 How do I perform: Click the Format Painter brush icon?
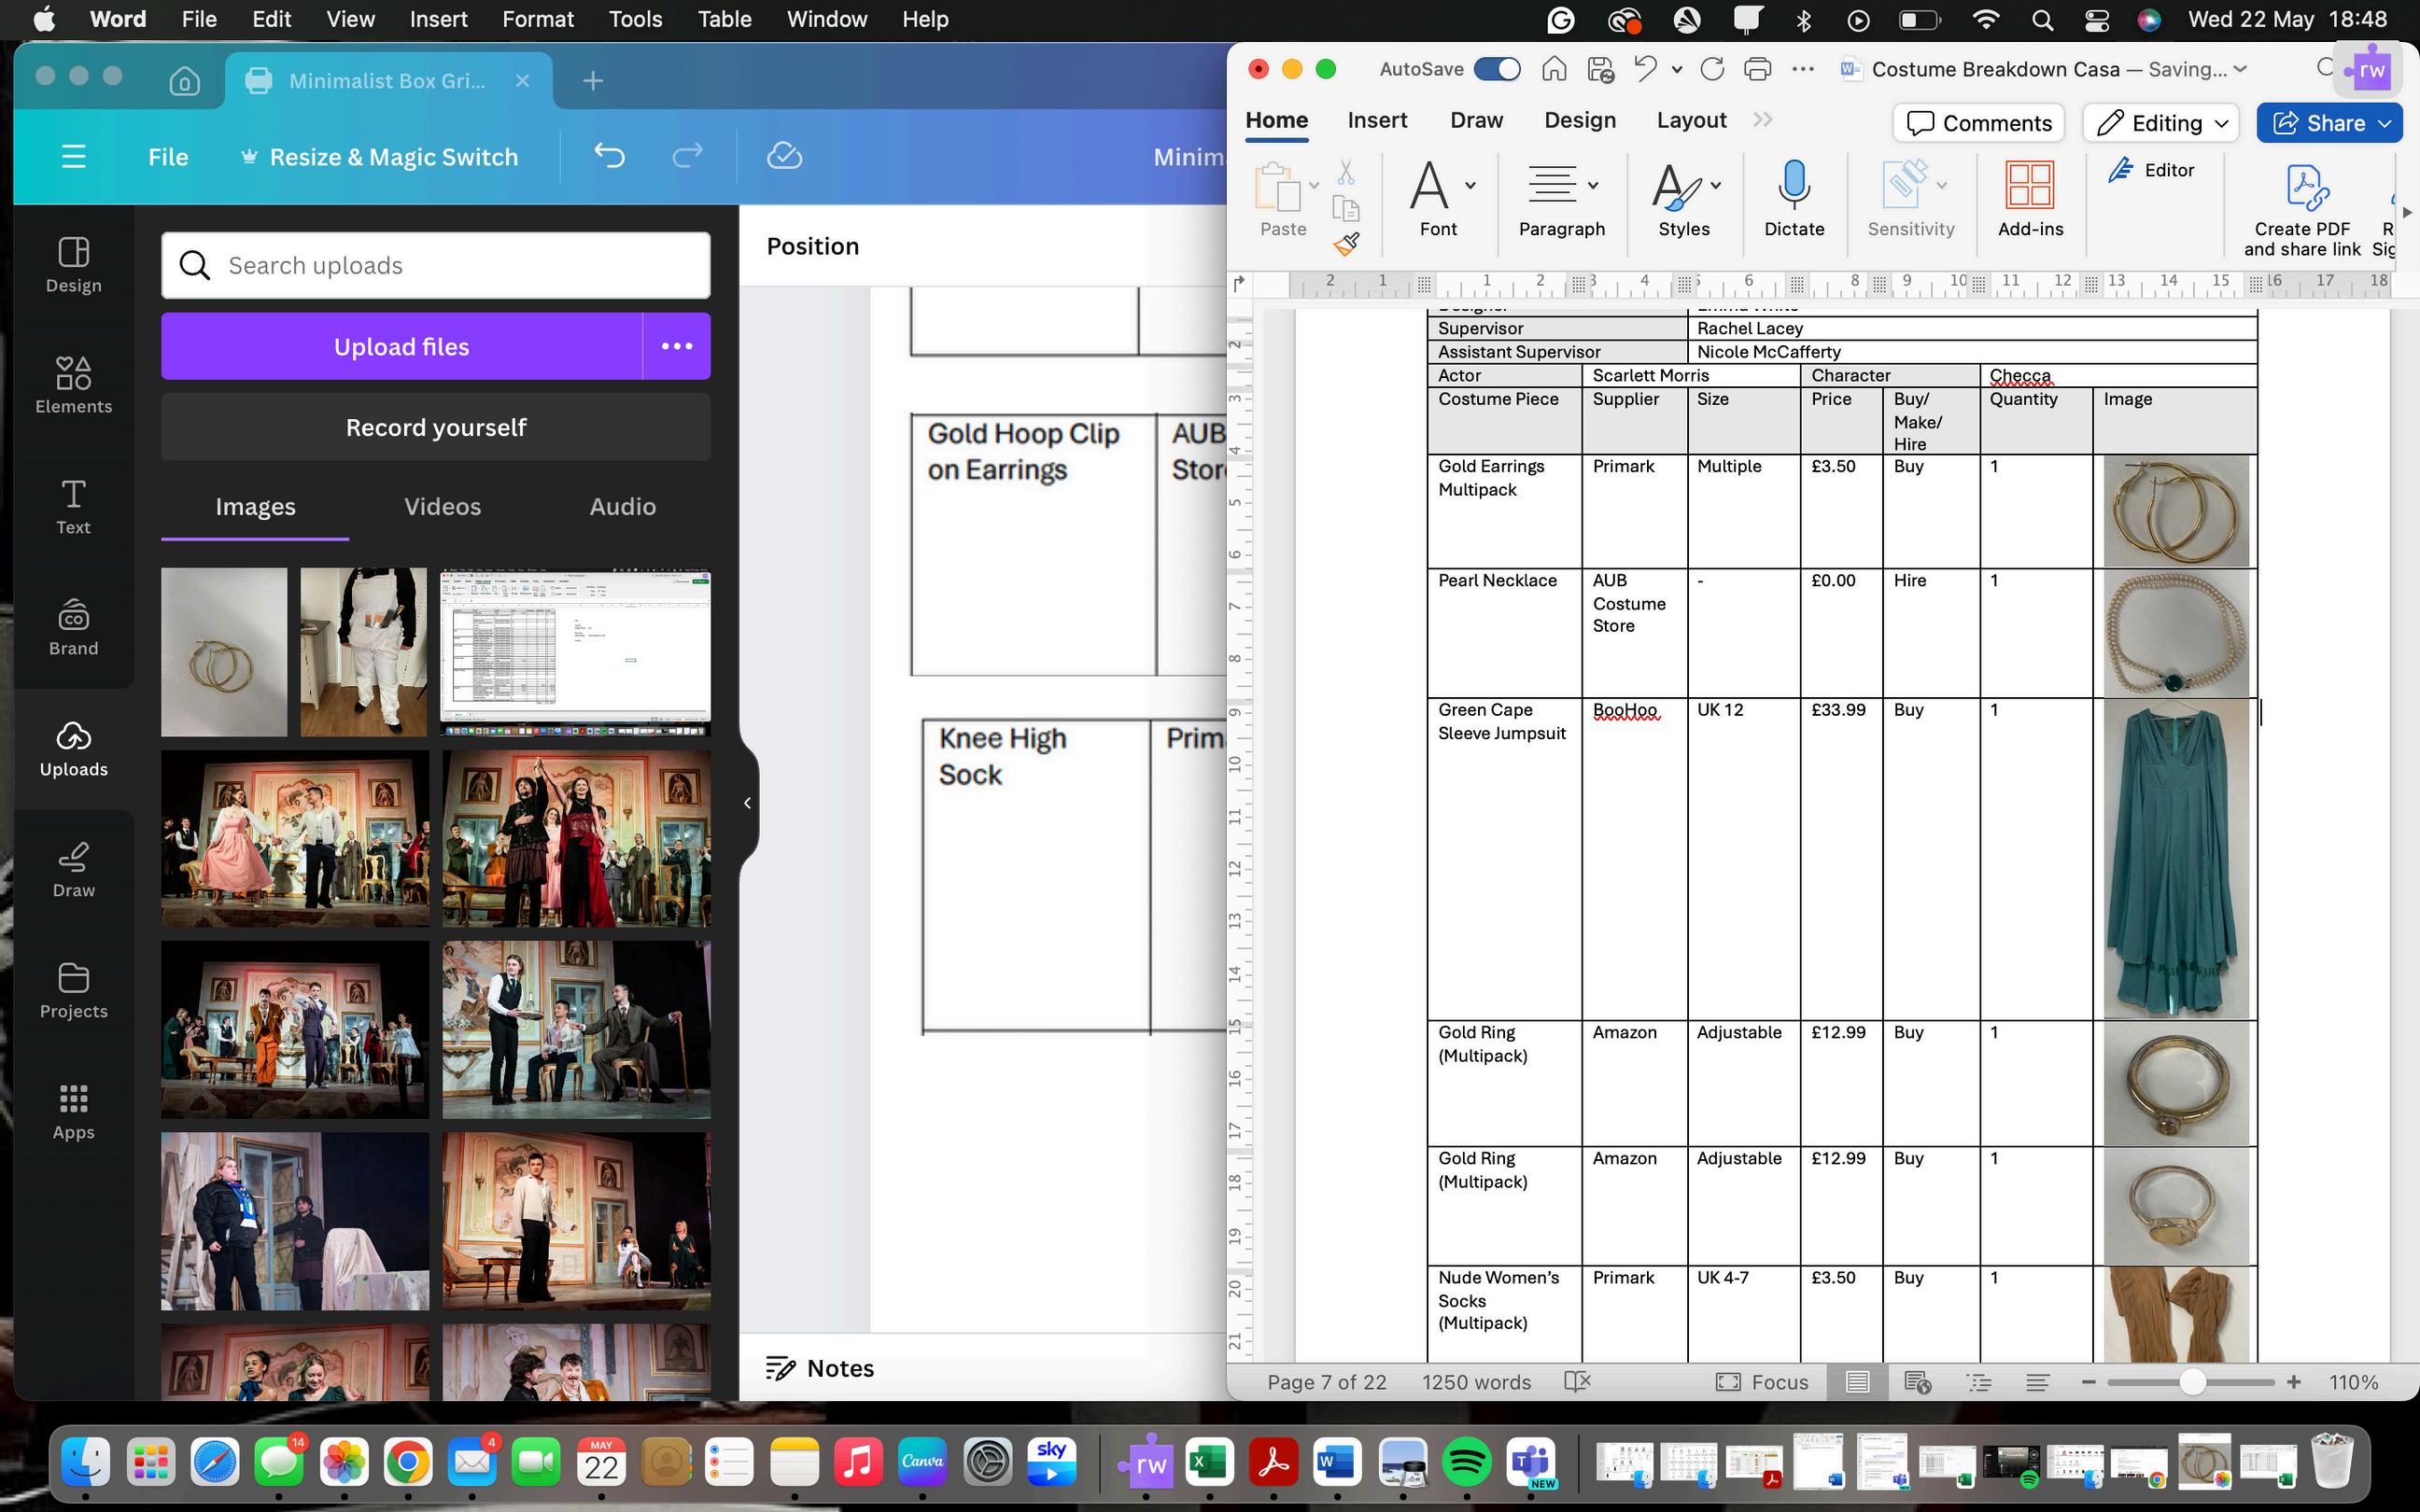tap(1347, 243)
